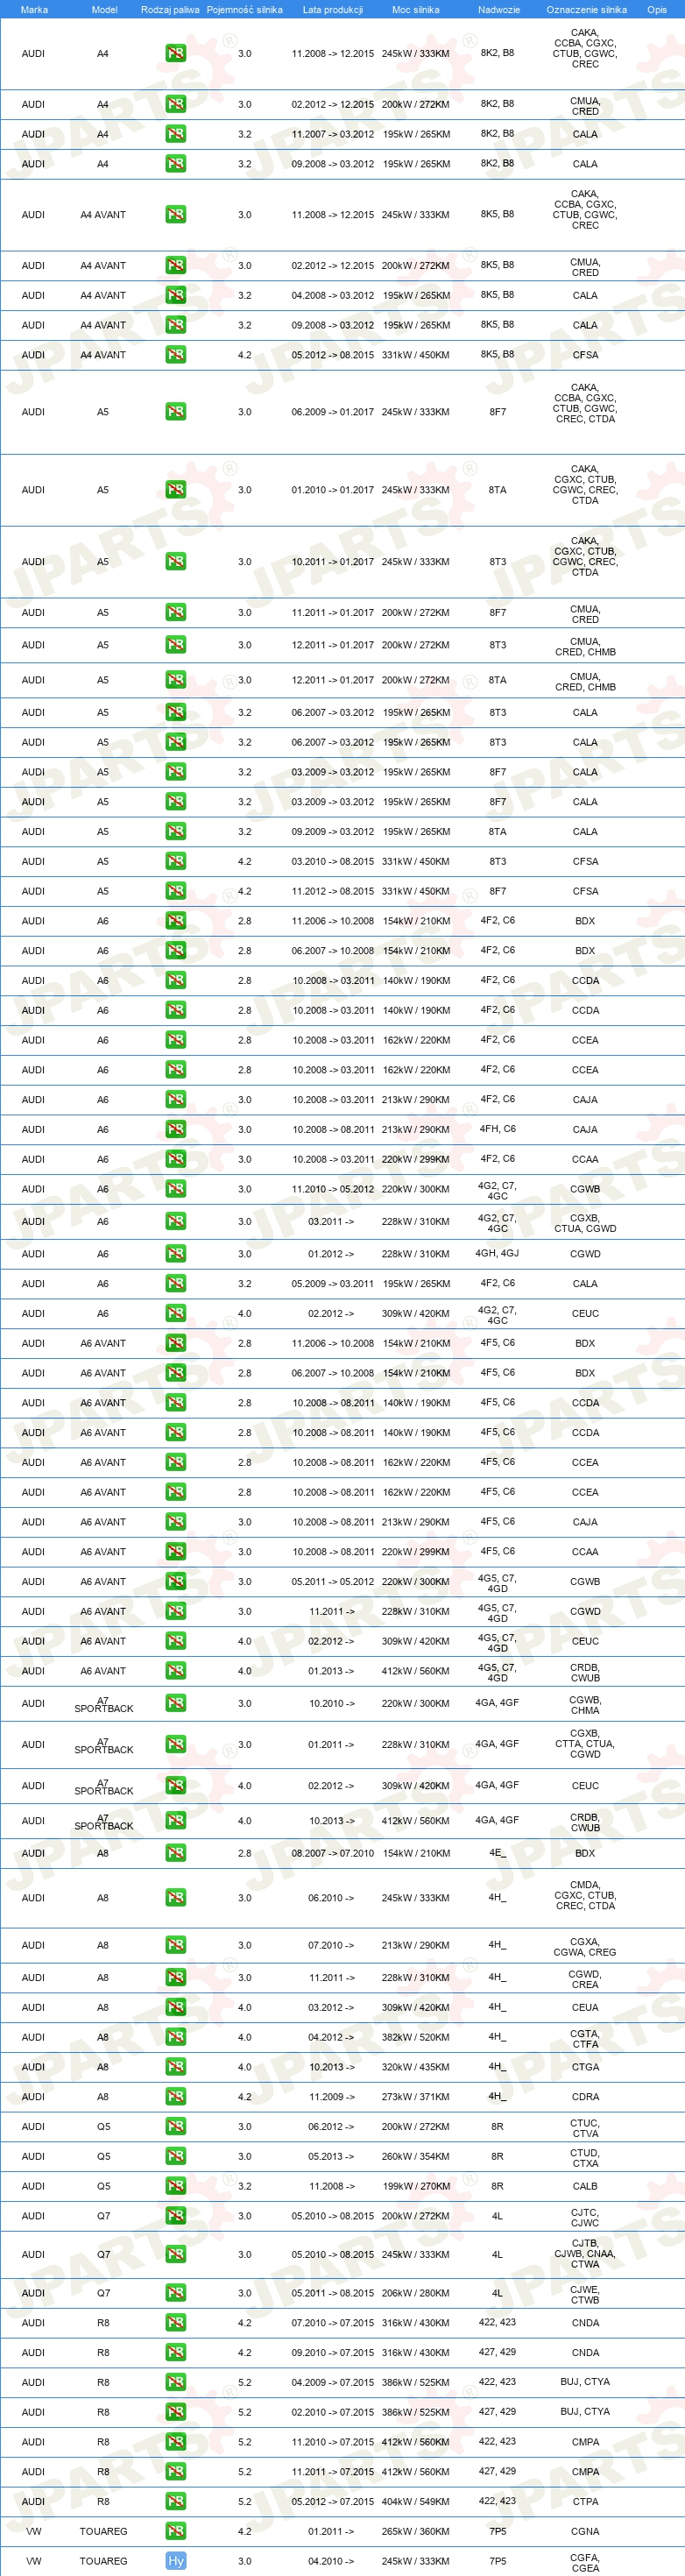Click fuel icon in A8 4.2 CDRA row
Screen dimensions: 685x2576
(x=176, y=2096)
